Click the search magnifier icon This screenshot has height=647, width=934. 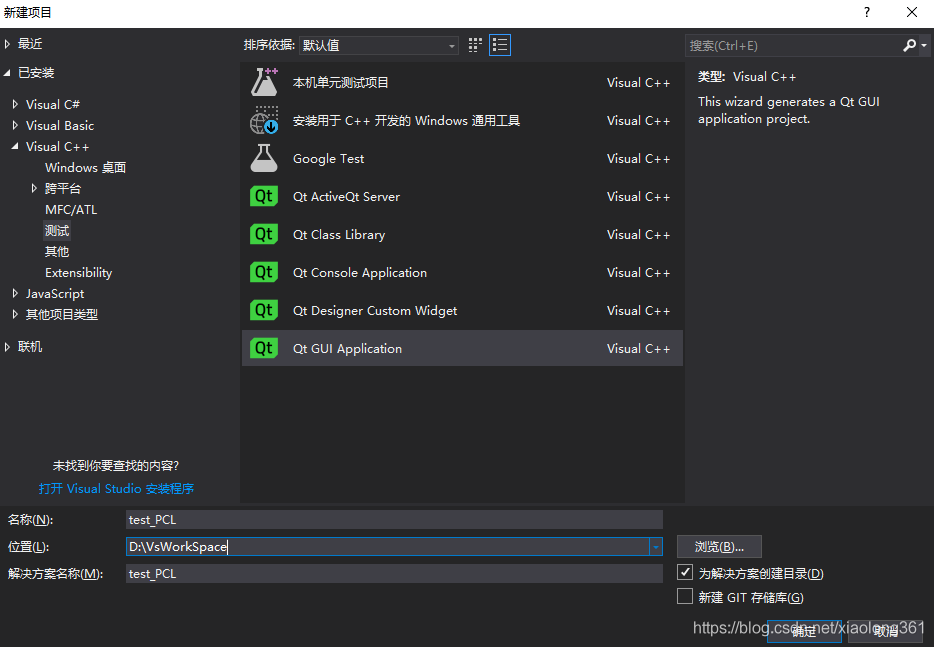click(x=910, y=45)
